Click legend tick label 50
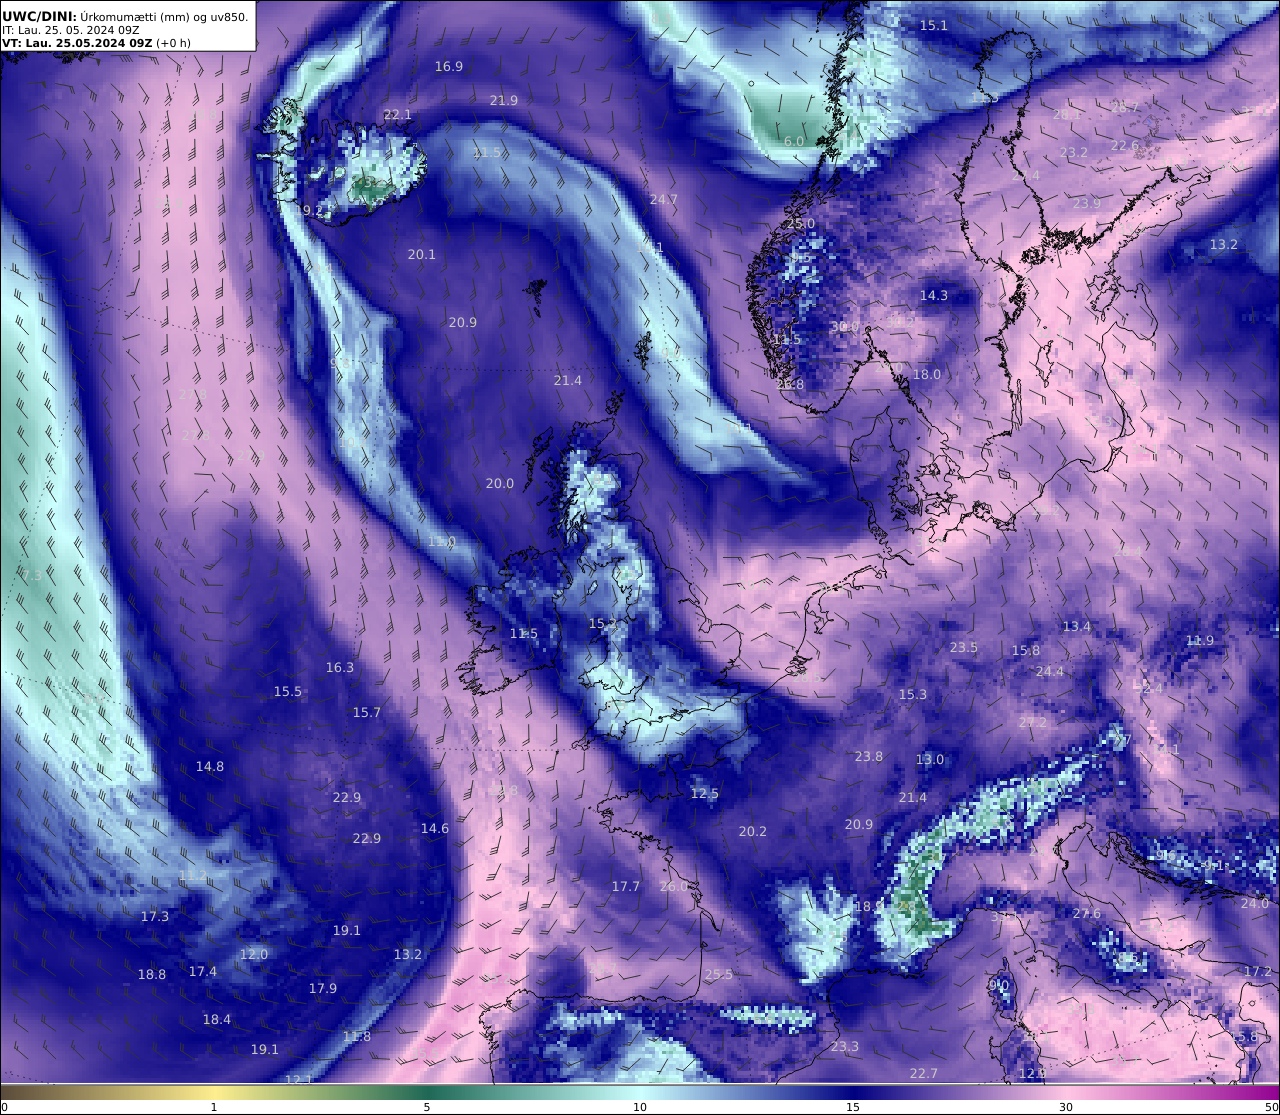 [x=1272, y=1107]
